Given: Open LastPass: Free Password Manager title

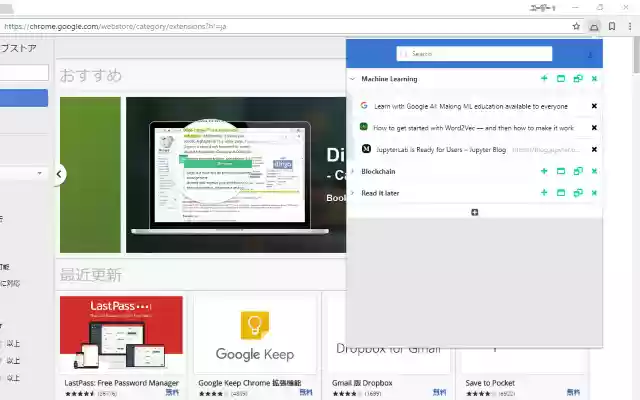Looking at the screenshot, I should point(122,383).
